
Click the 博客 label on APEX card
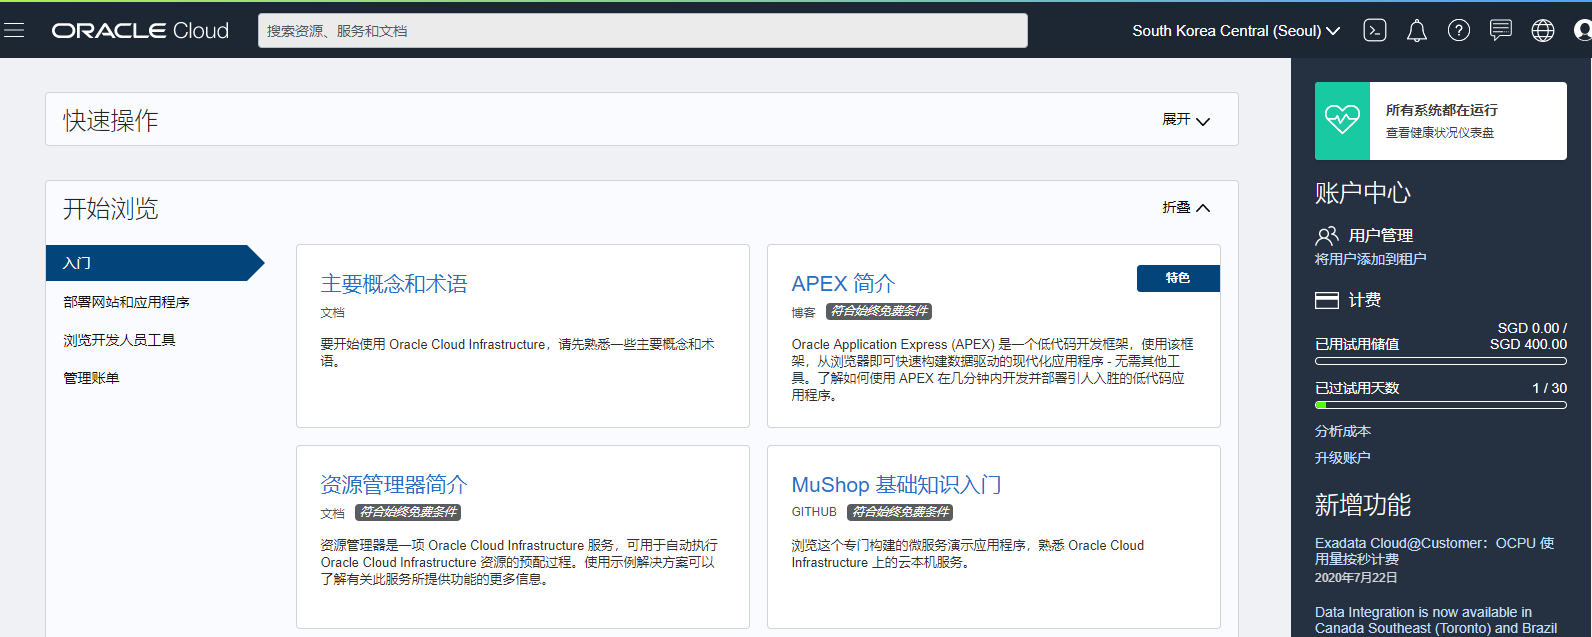tap(804, 312)
